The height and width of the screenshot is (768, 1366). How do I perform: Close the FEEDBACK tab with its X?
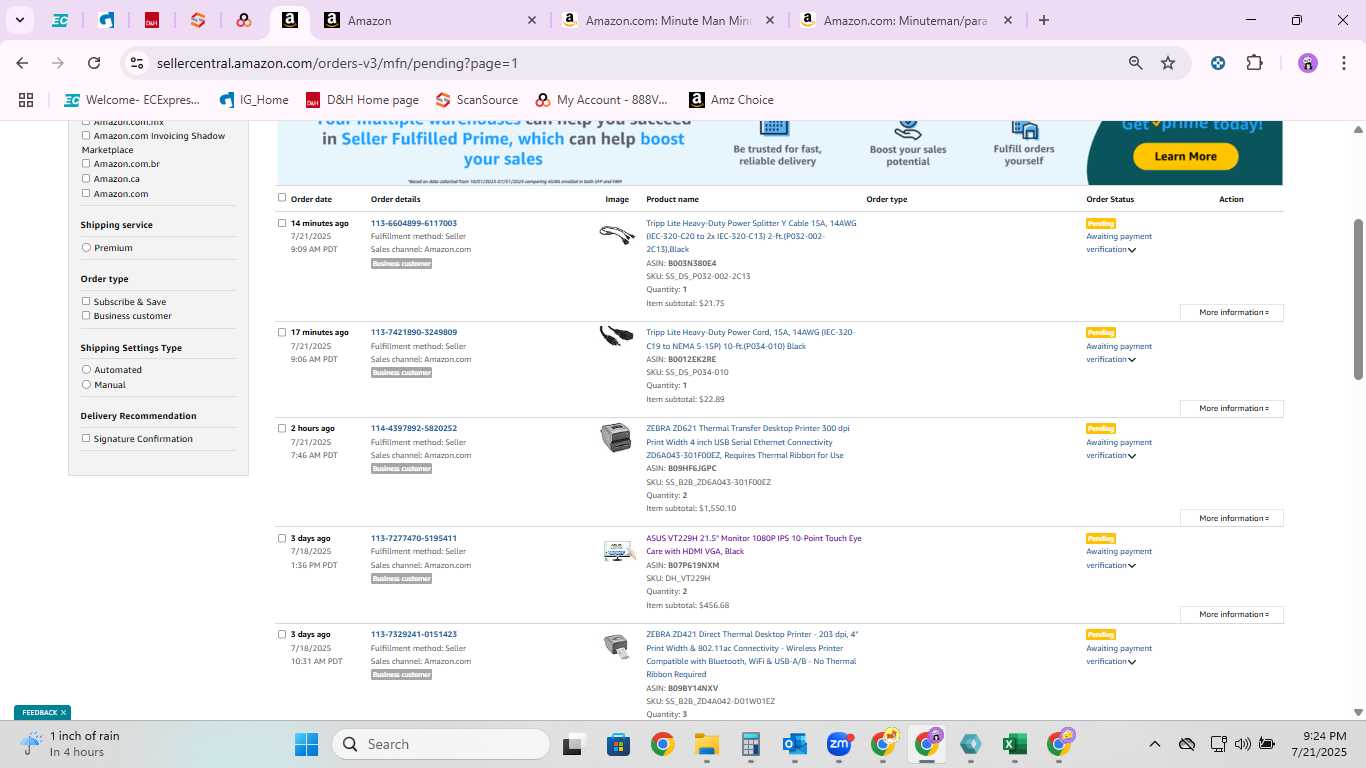click(63, 713)
